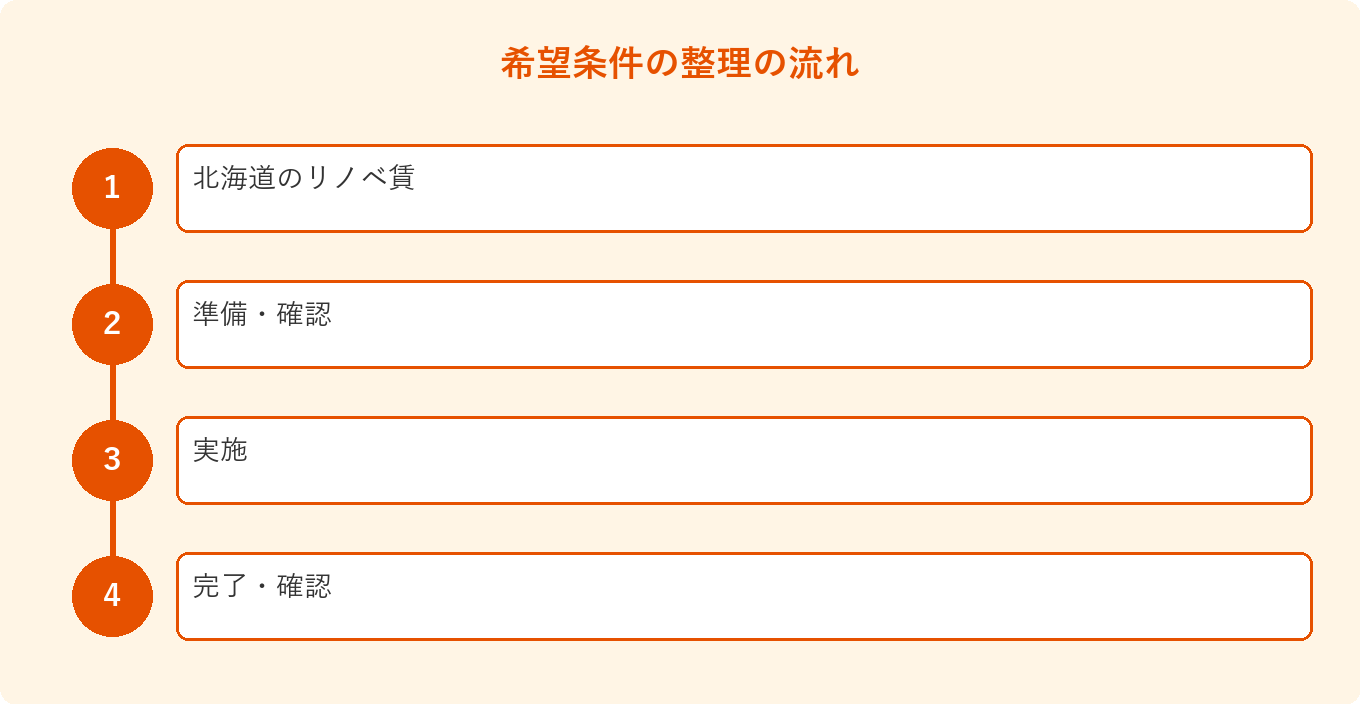
Task: Select the 完了・確認 step box
Action: [x=744, y=596]
